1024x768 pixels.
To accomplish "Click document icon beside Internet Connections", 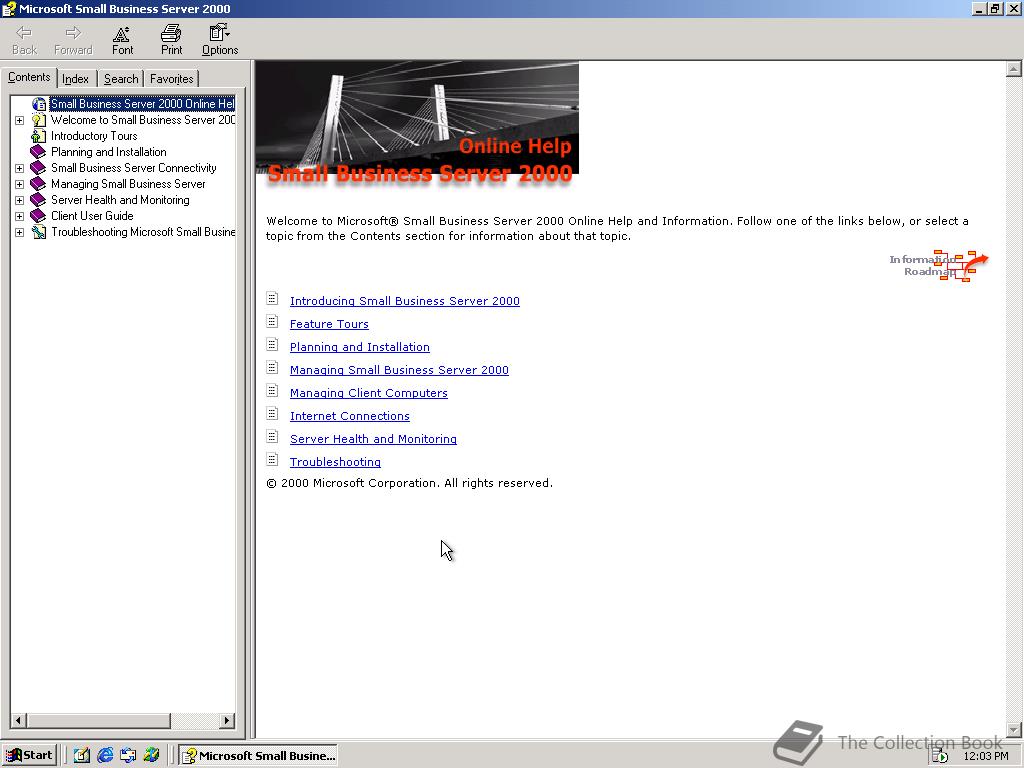I will (x=272, y=413).
